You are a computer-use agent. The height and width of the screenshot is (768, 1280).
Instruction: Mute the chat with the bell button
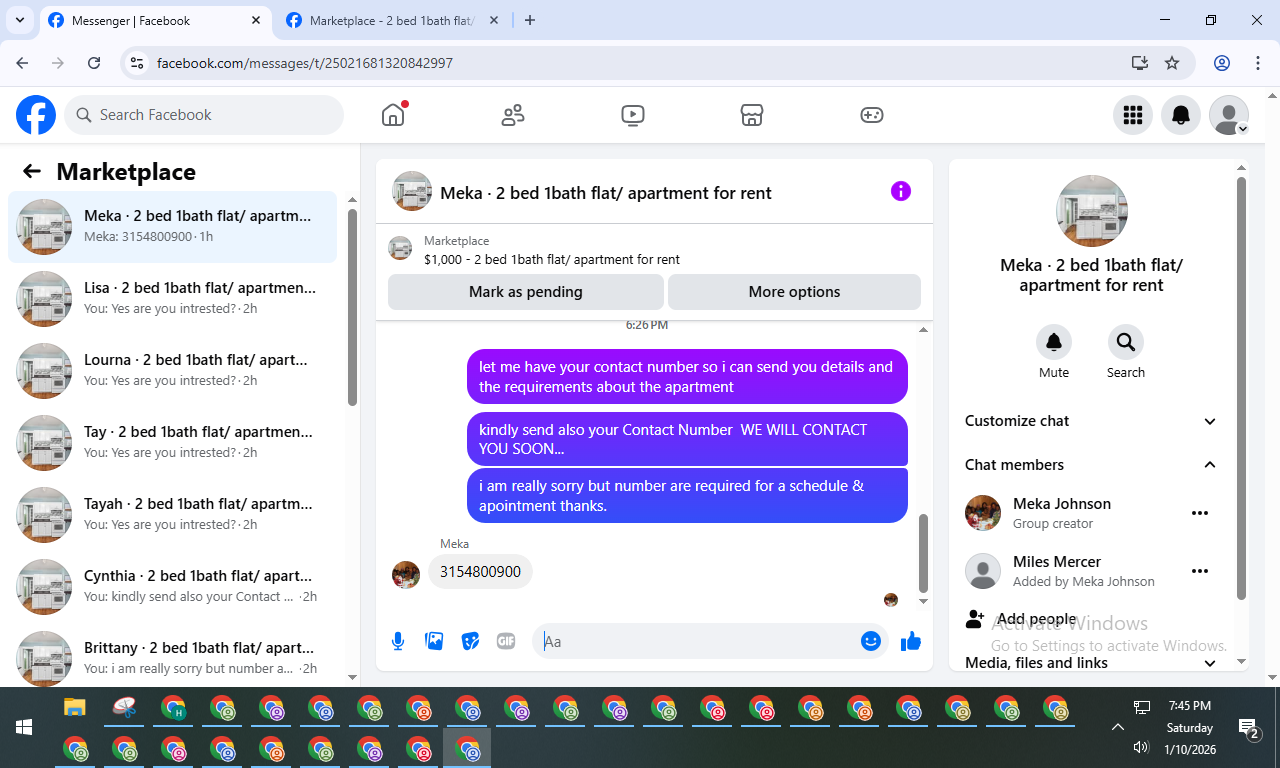pos(1054,342)
